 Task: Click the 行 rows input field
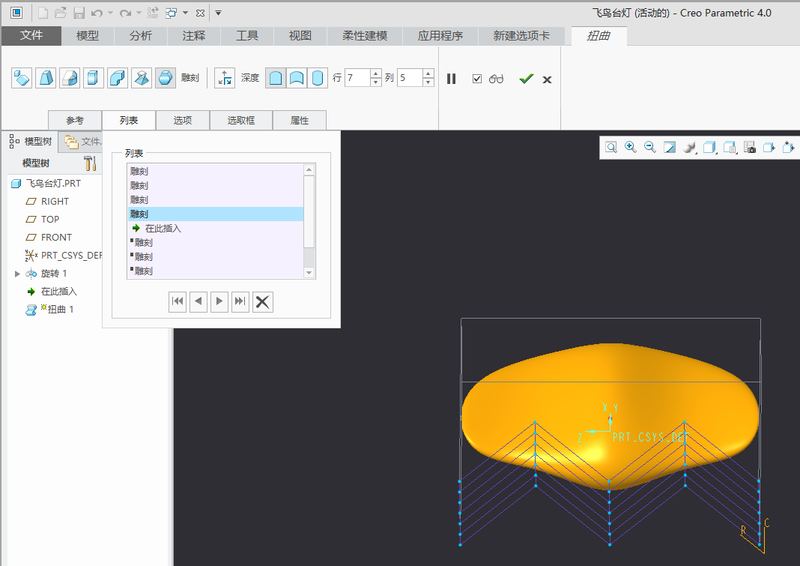click(357, 78)
